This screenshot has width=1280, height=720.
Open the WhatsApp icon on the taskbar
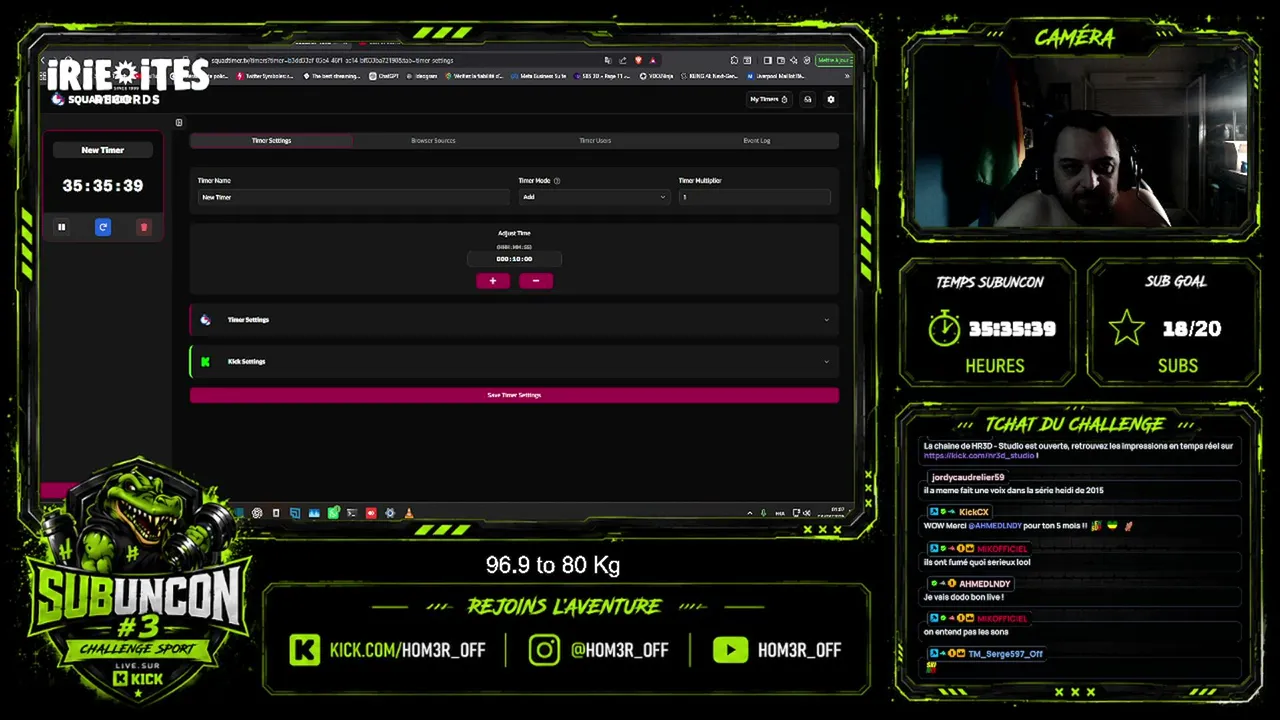(x=333, y=513)
